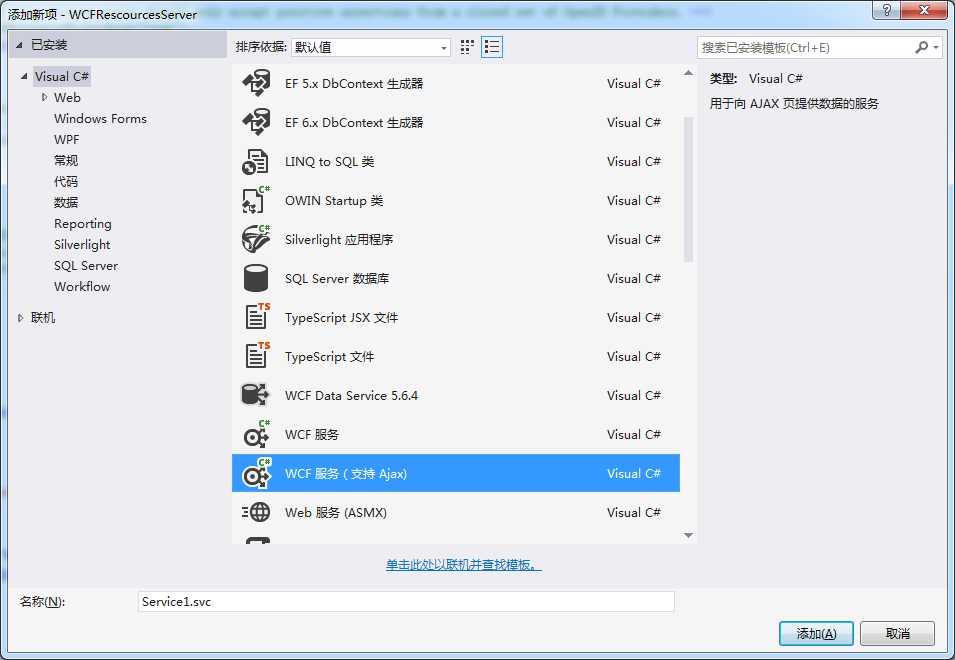Click the EF 5.x DbContext generator icon
This screenshot has width=955, height=660.
256,83
